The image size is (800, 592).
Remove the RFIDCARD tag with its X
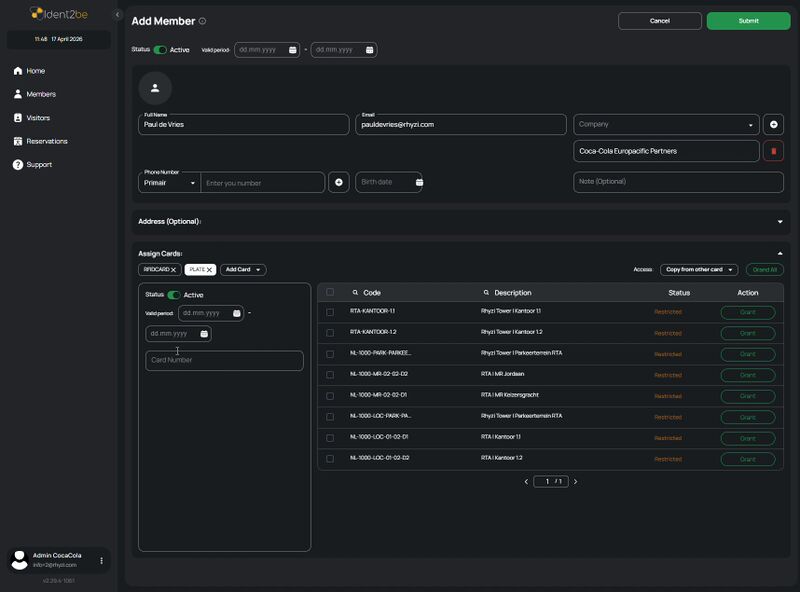173,270
